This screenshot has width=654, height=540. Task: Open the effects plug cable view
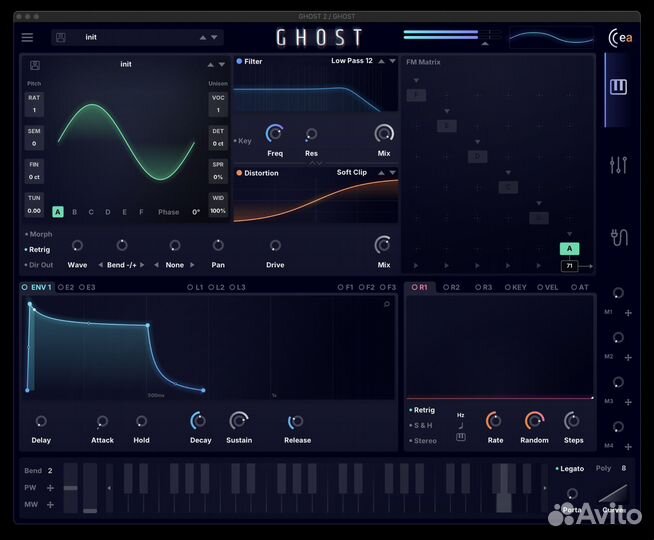point(619,237)
